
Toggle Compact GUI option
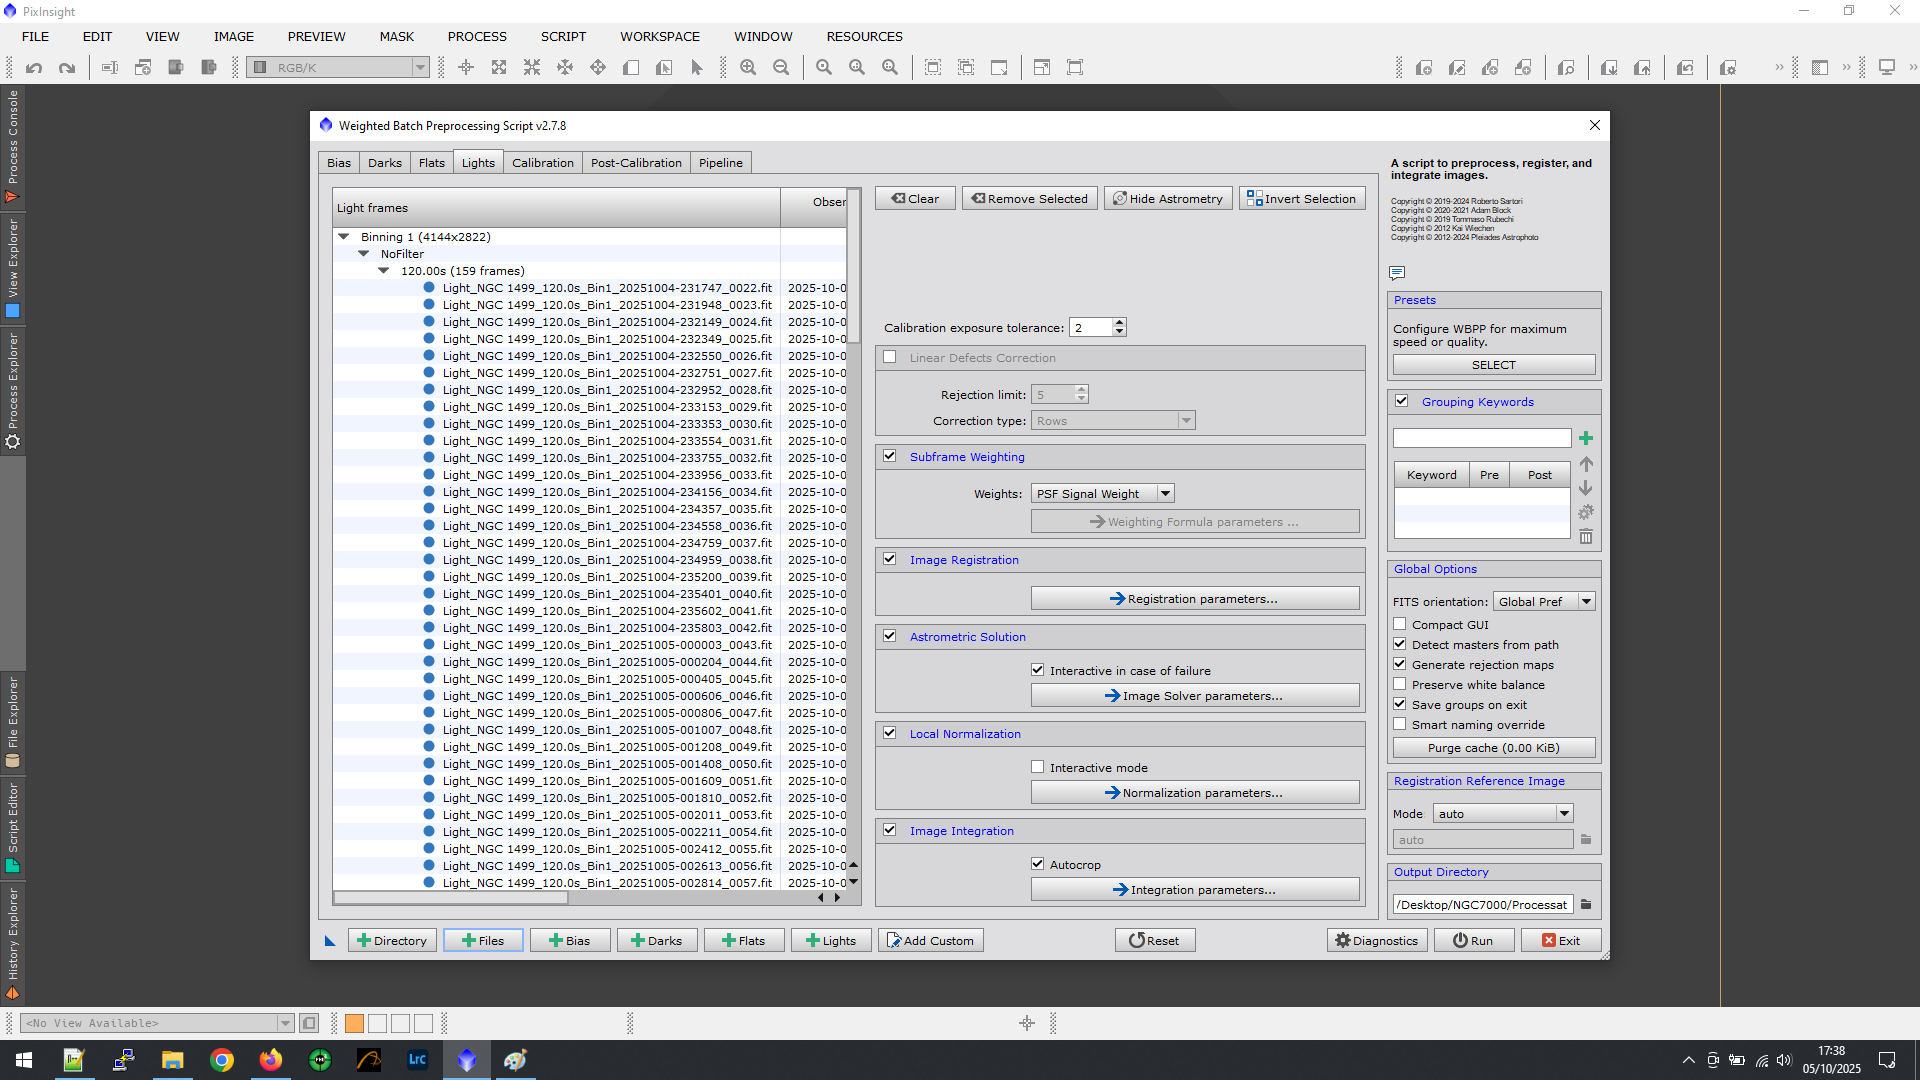(1400, 625)
